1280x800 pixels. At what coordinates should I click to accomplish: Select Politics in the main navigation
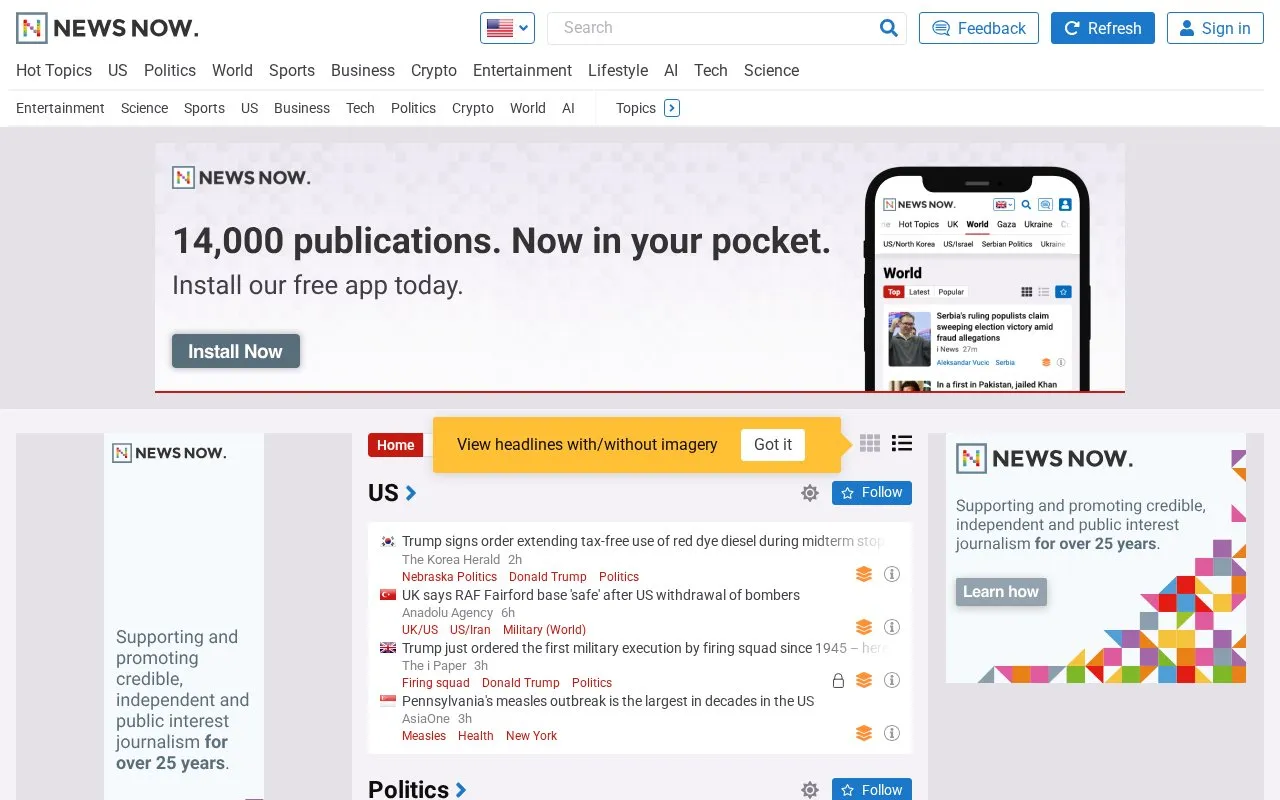coord(170,70)
